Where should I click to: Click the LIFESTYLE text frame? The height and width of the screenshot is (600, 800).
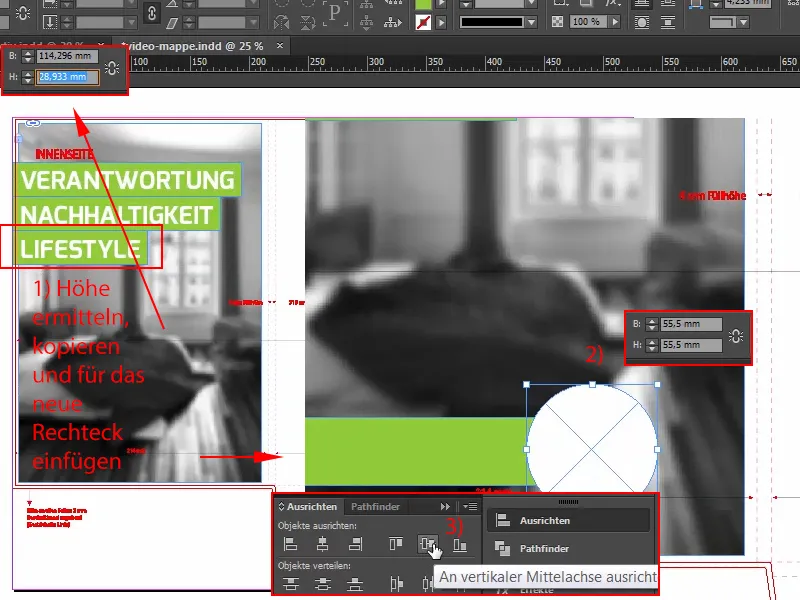pyautogui.click(x=81, y=249)
